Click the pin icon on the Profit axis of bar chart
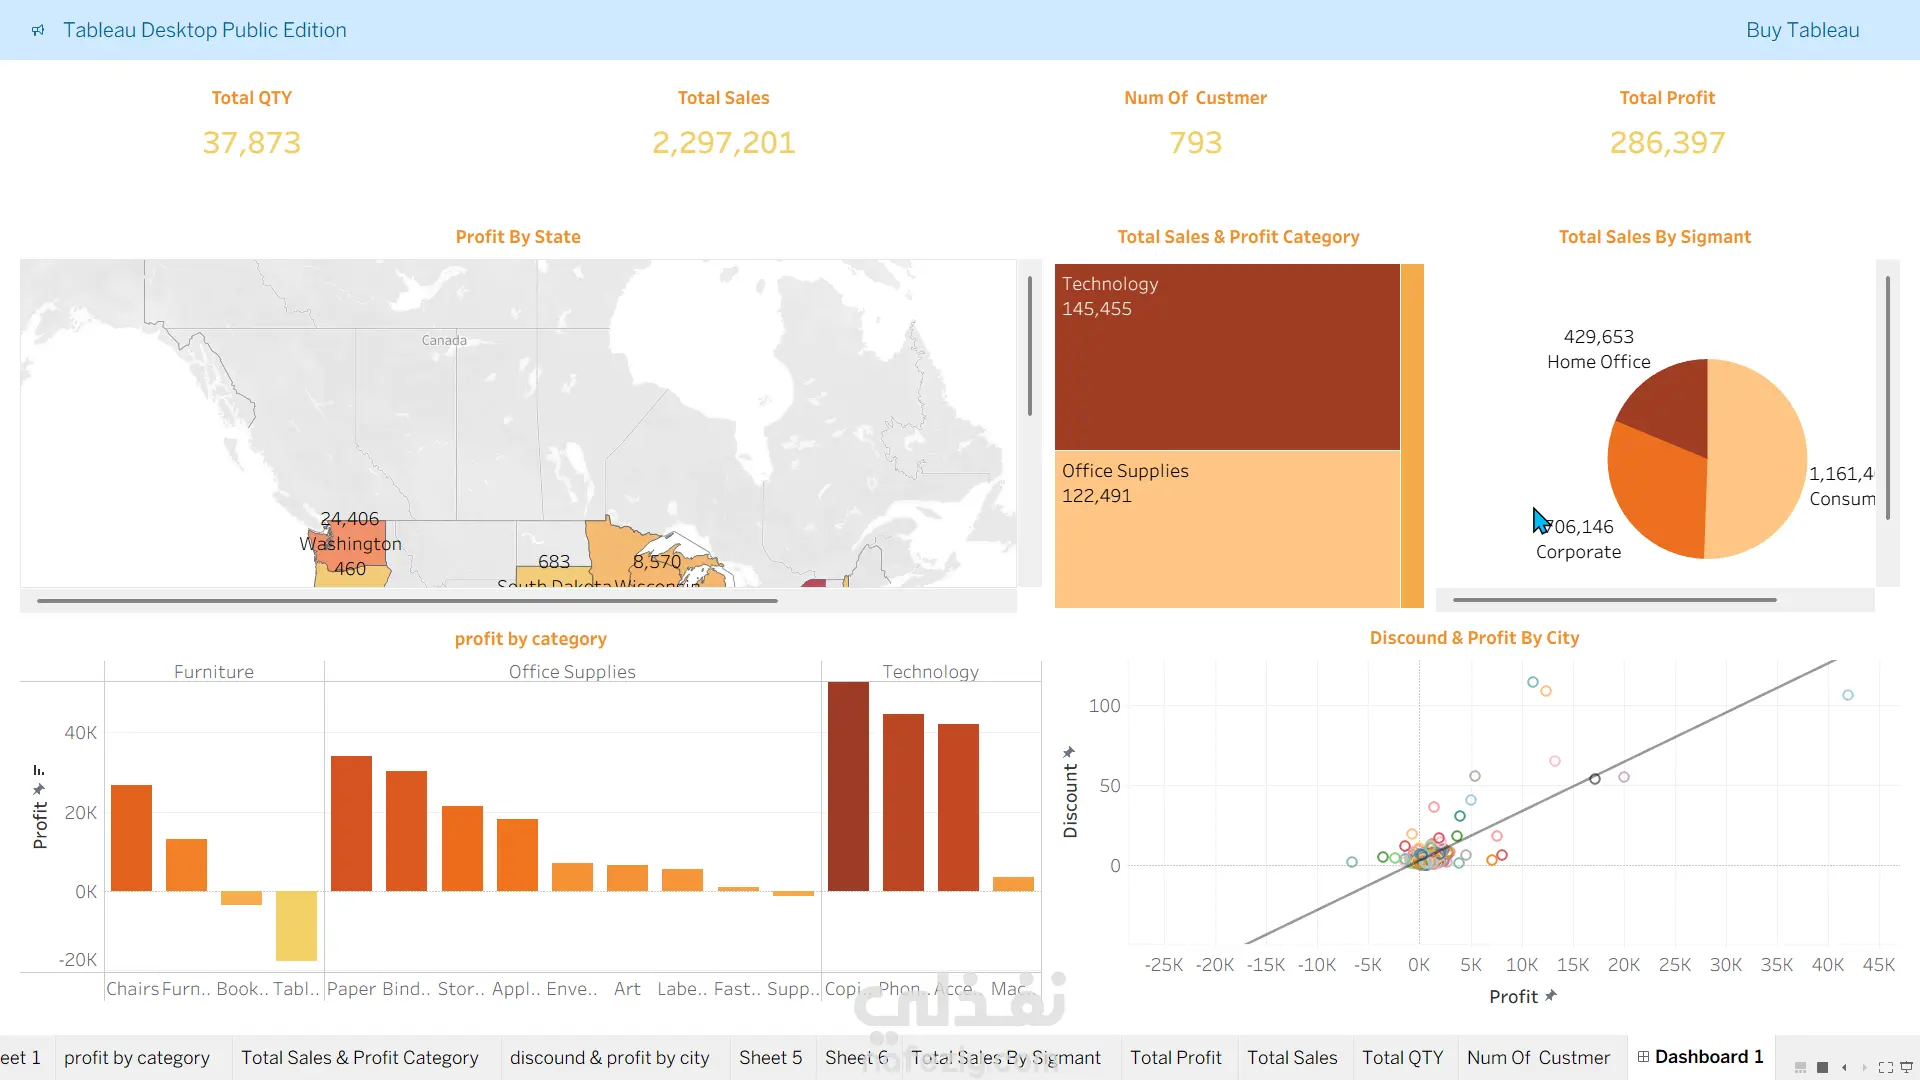This screenshot has width=1920, height=1080. [x=39, y=789]
